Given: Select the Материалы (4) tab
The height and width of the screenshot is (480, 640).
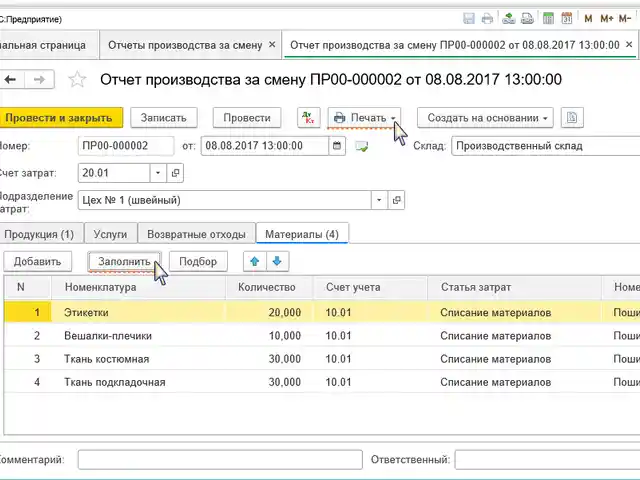Looking at the screenshot, I should tap(302, 234).
